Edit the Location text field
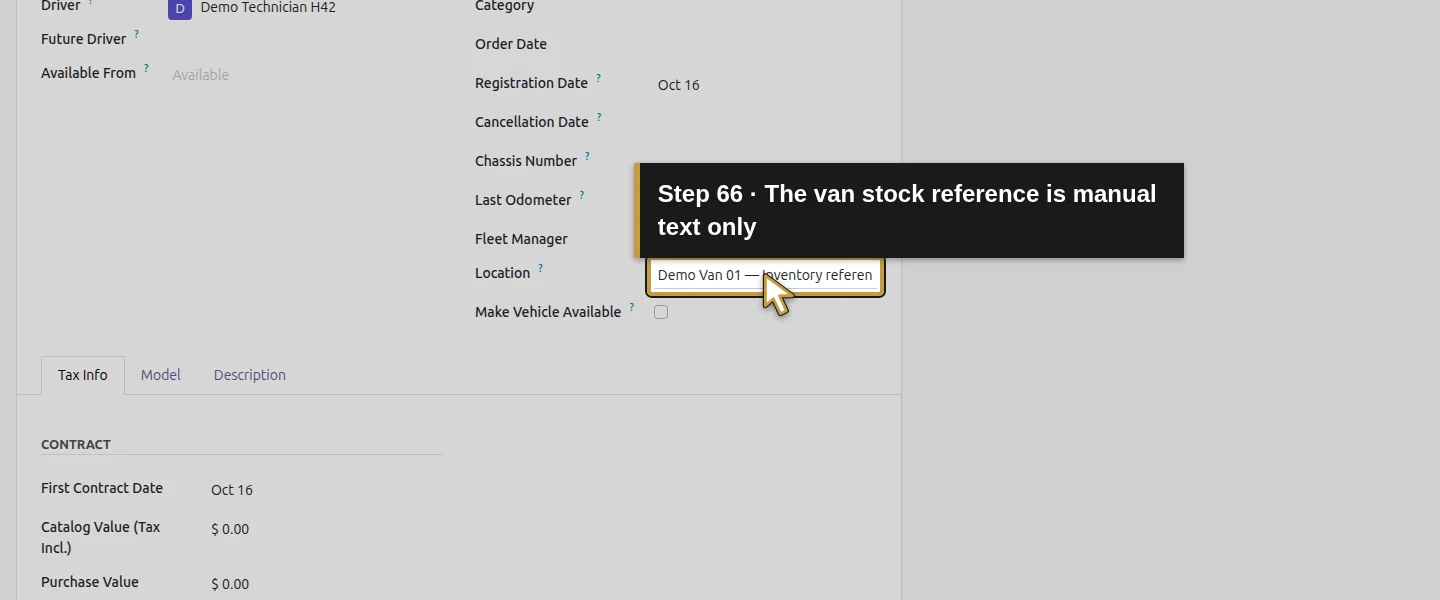1440x600 pixels. (x=765, y=275)
